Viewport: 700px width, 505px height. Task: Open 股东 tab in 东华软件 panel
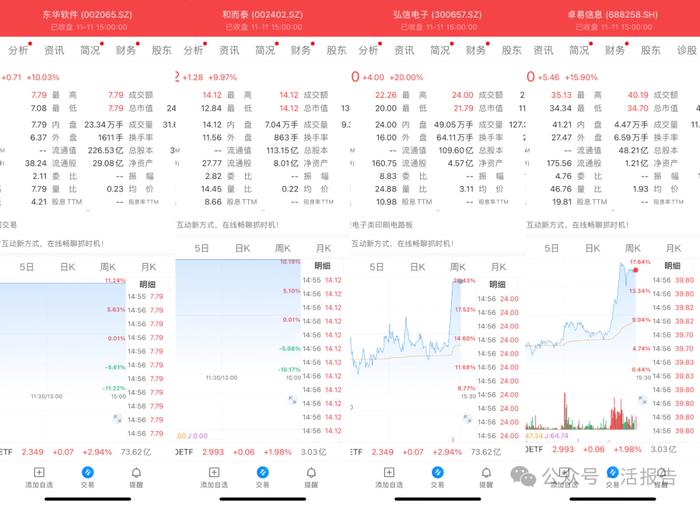coord(161,50)
